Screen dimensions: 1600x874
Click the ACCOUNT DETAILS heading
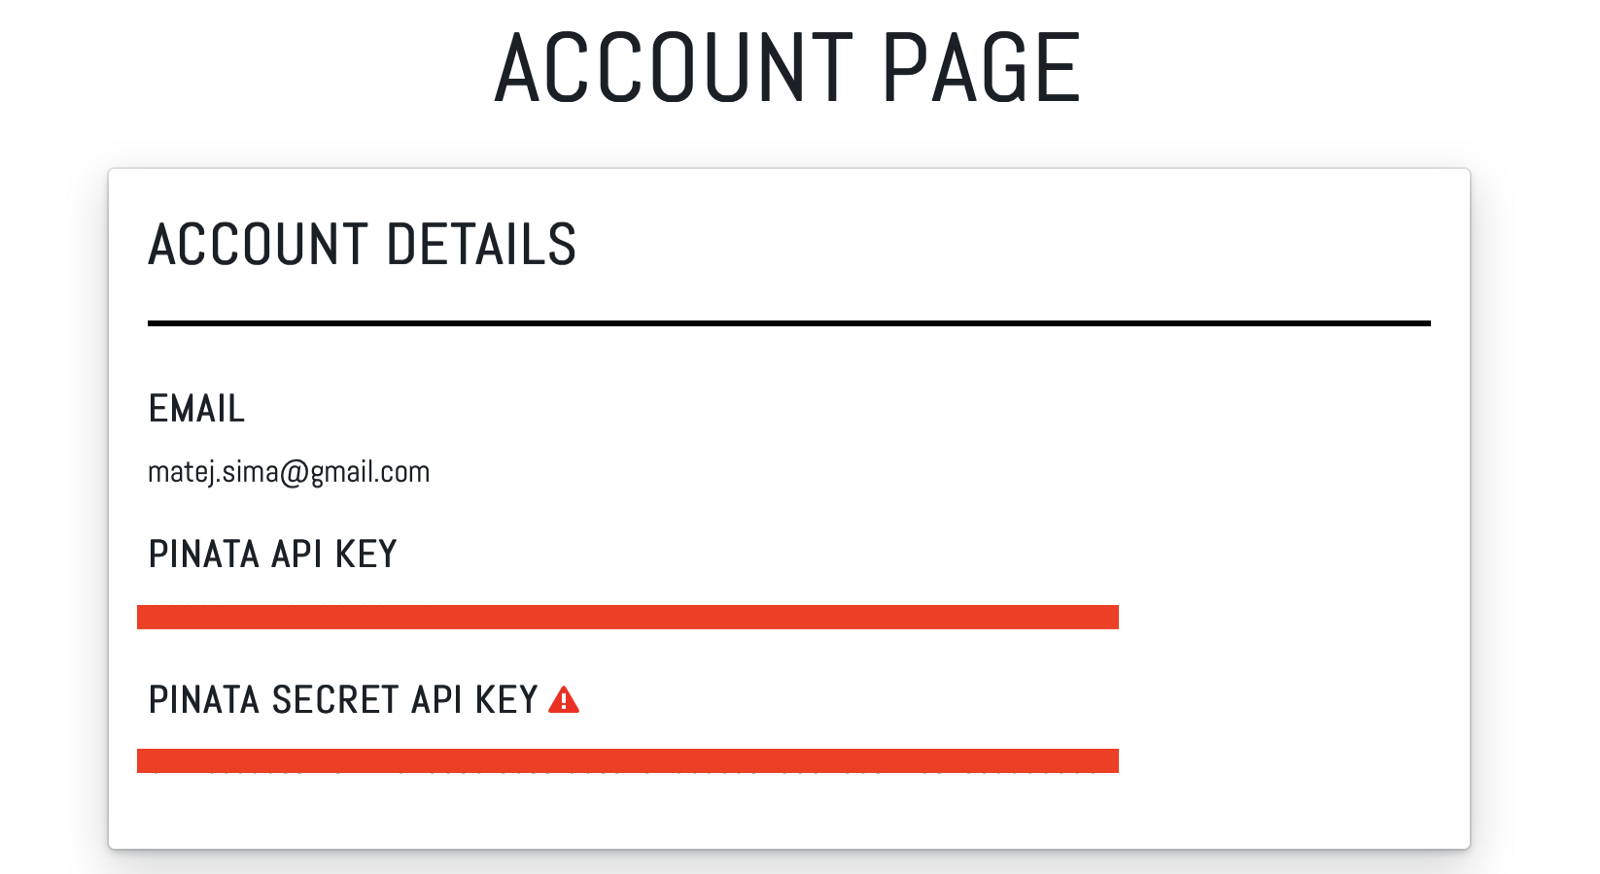point(362,245)
